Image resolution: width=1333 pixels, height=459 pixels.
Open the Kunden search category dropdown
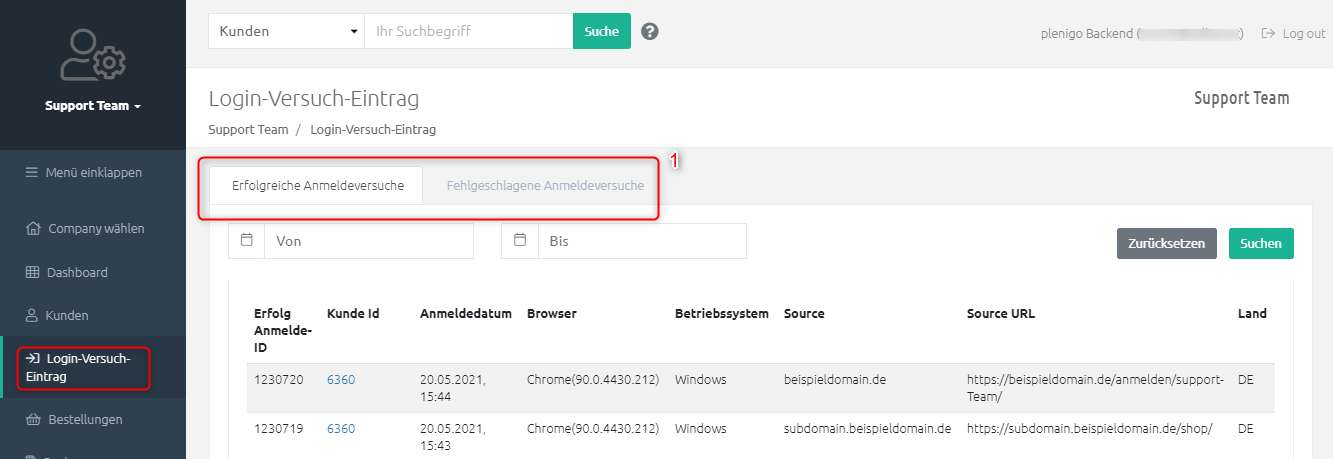click(286, 31)
